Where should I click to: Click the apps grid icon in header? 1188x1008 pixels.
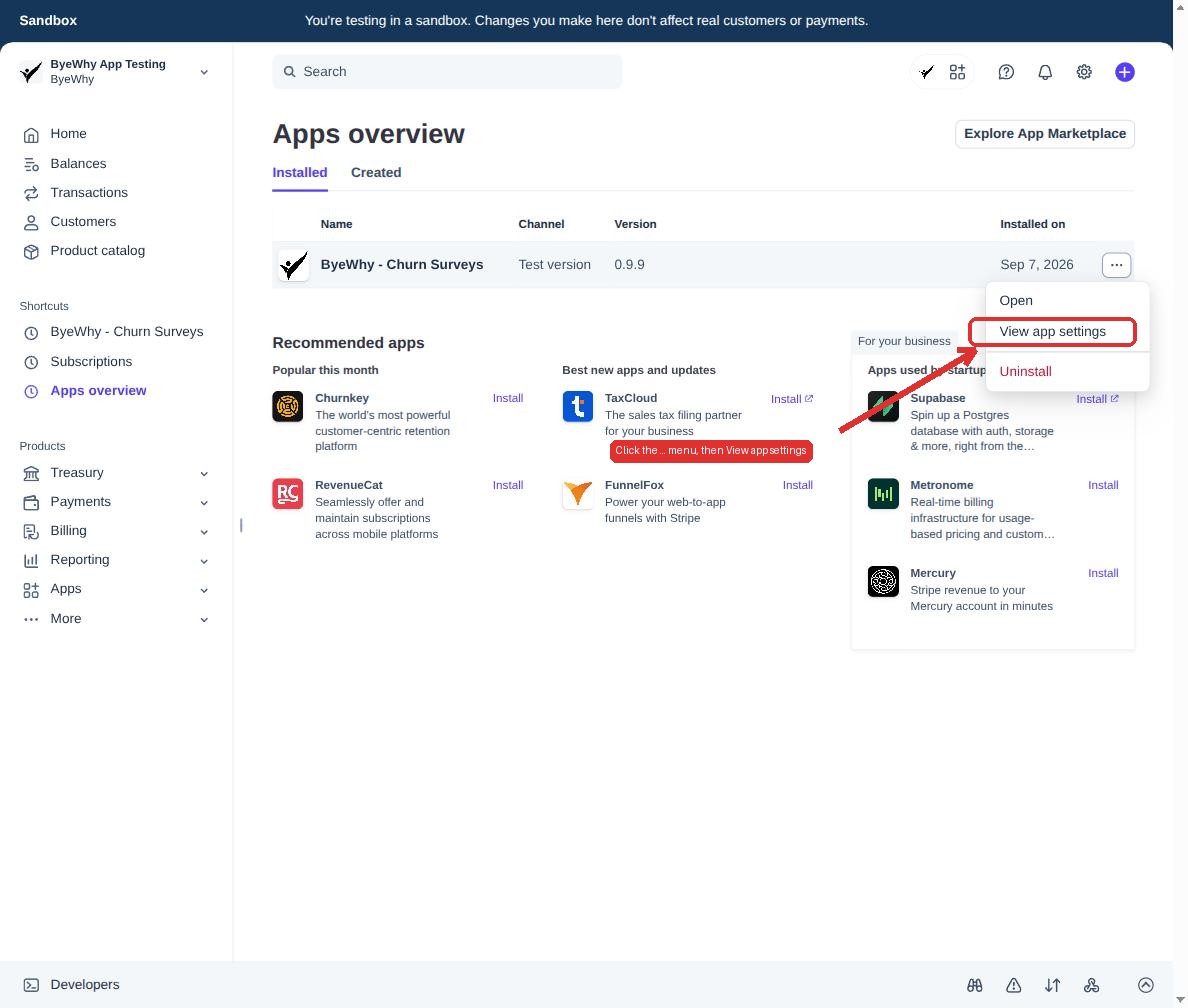coord(958,72)
